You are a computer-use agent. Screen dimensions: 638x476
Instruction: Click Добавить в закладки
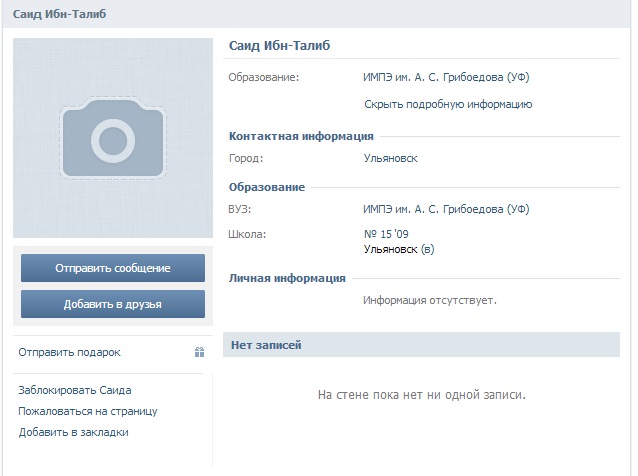coord(74,432)
